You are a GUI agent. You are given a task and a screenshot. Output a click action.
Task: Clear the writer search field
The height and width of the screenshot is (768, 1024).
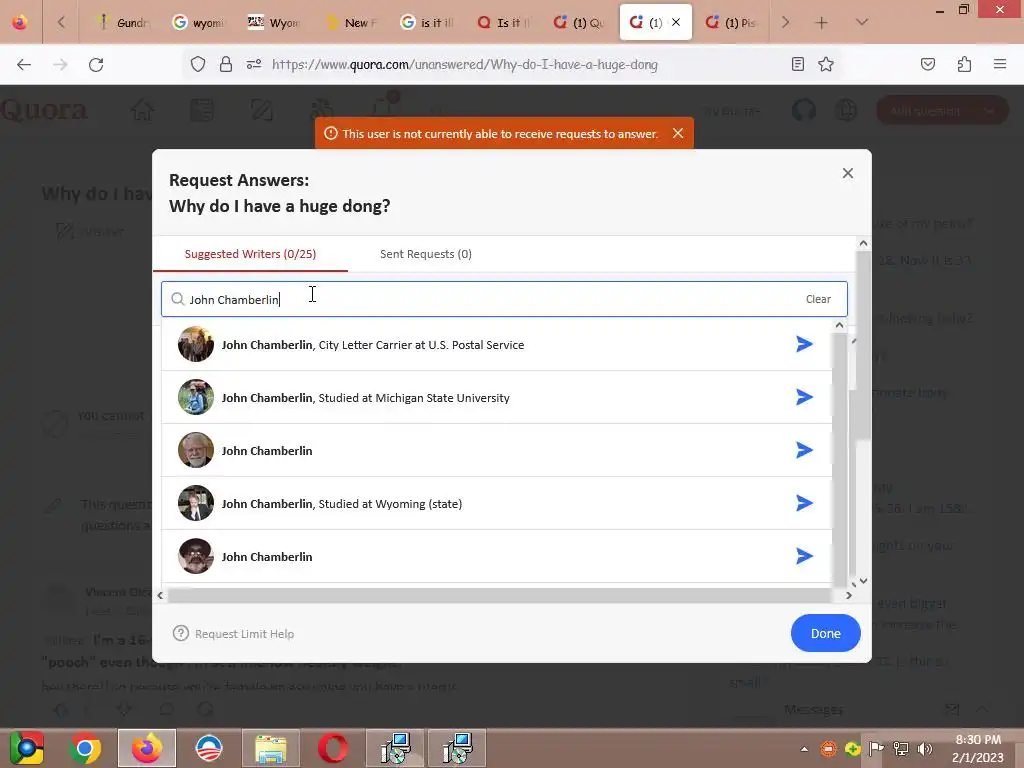(x=818, y=299)
